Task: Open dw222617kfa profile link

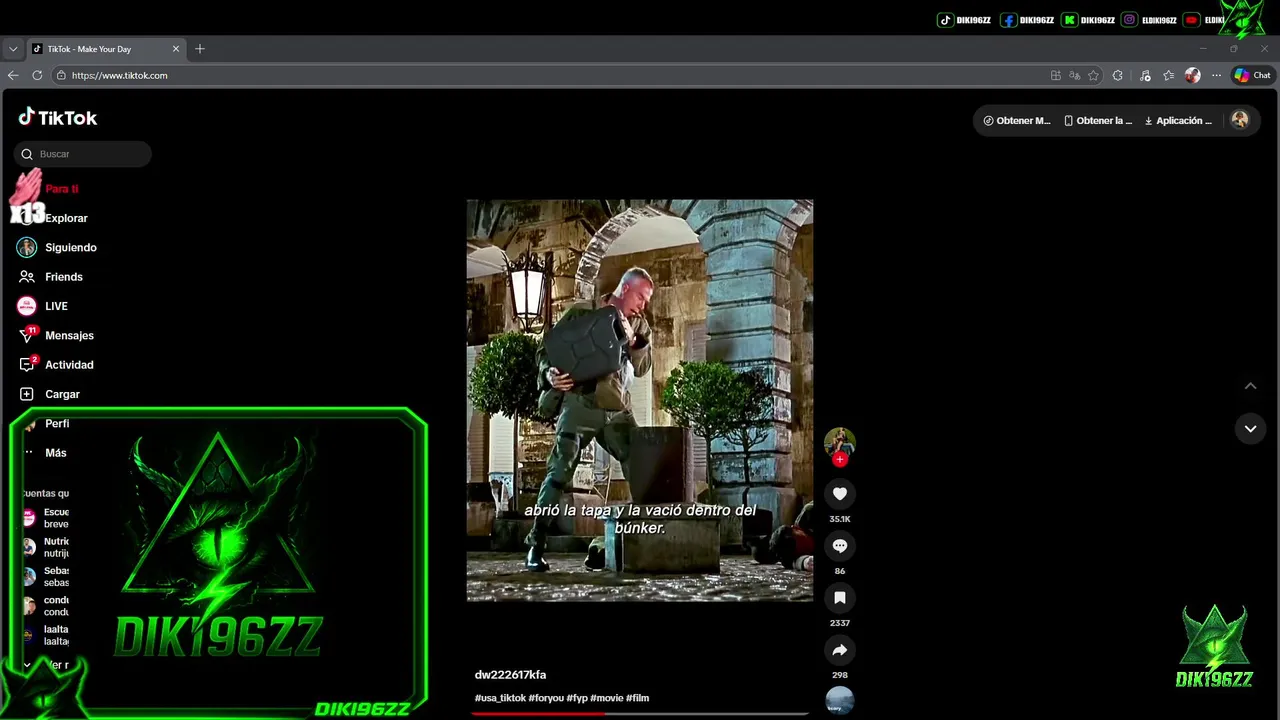Action: pos(510,675)
